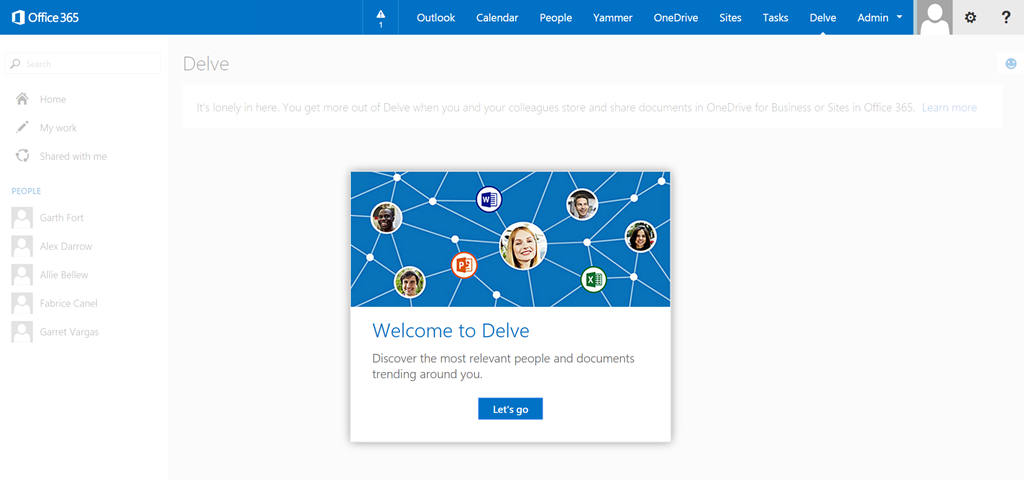Open People from the top navigation

pos(556,18)
